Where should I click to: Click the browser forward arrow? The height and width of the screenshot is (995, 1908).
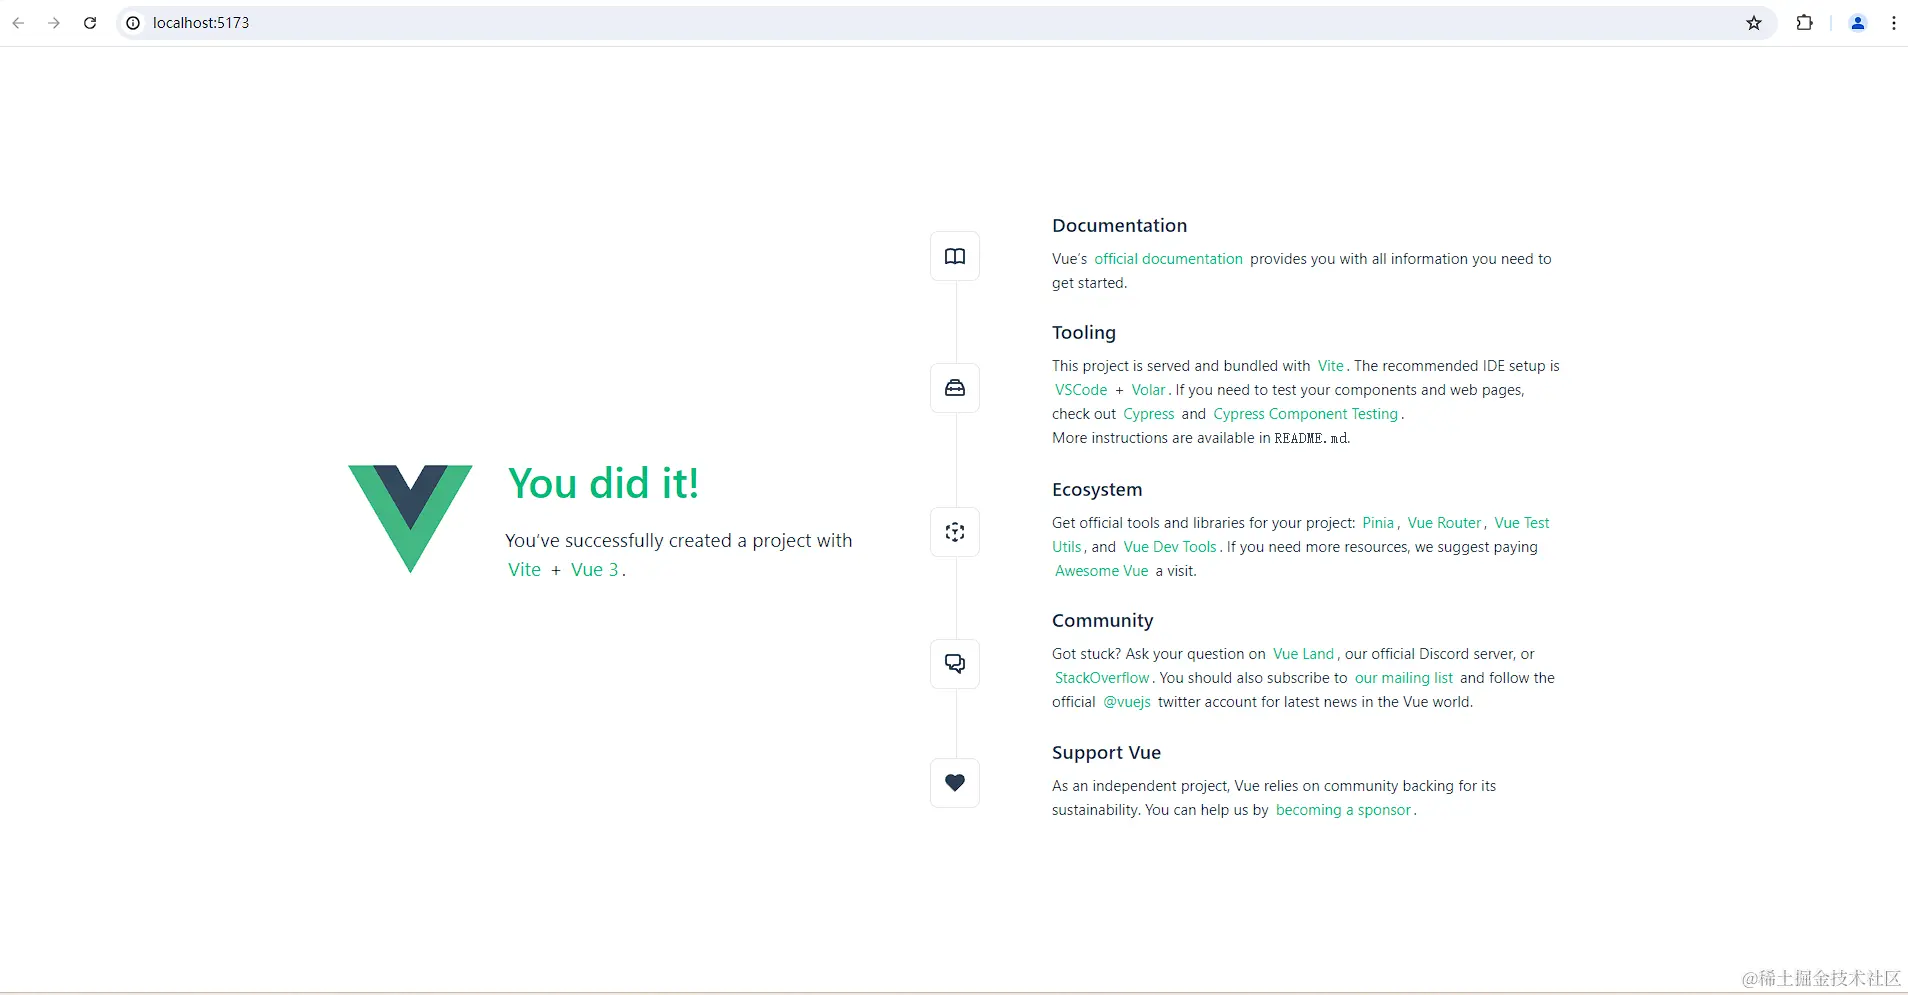click(x=54, y=23)
